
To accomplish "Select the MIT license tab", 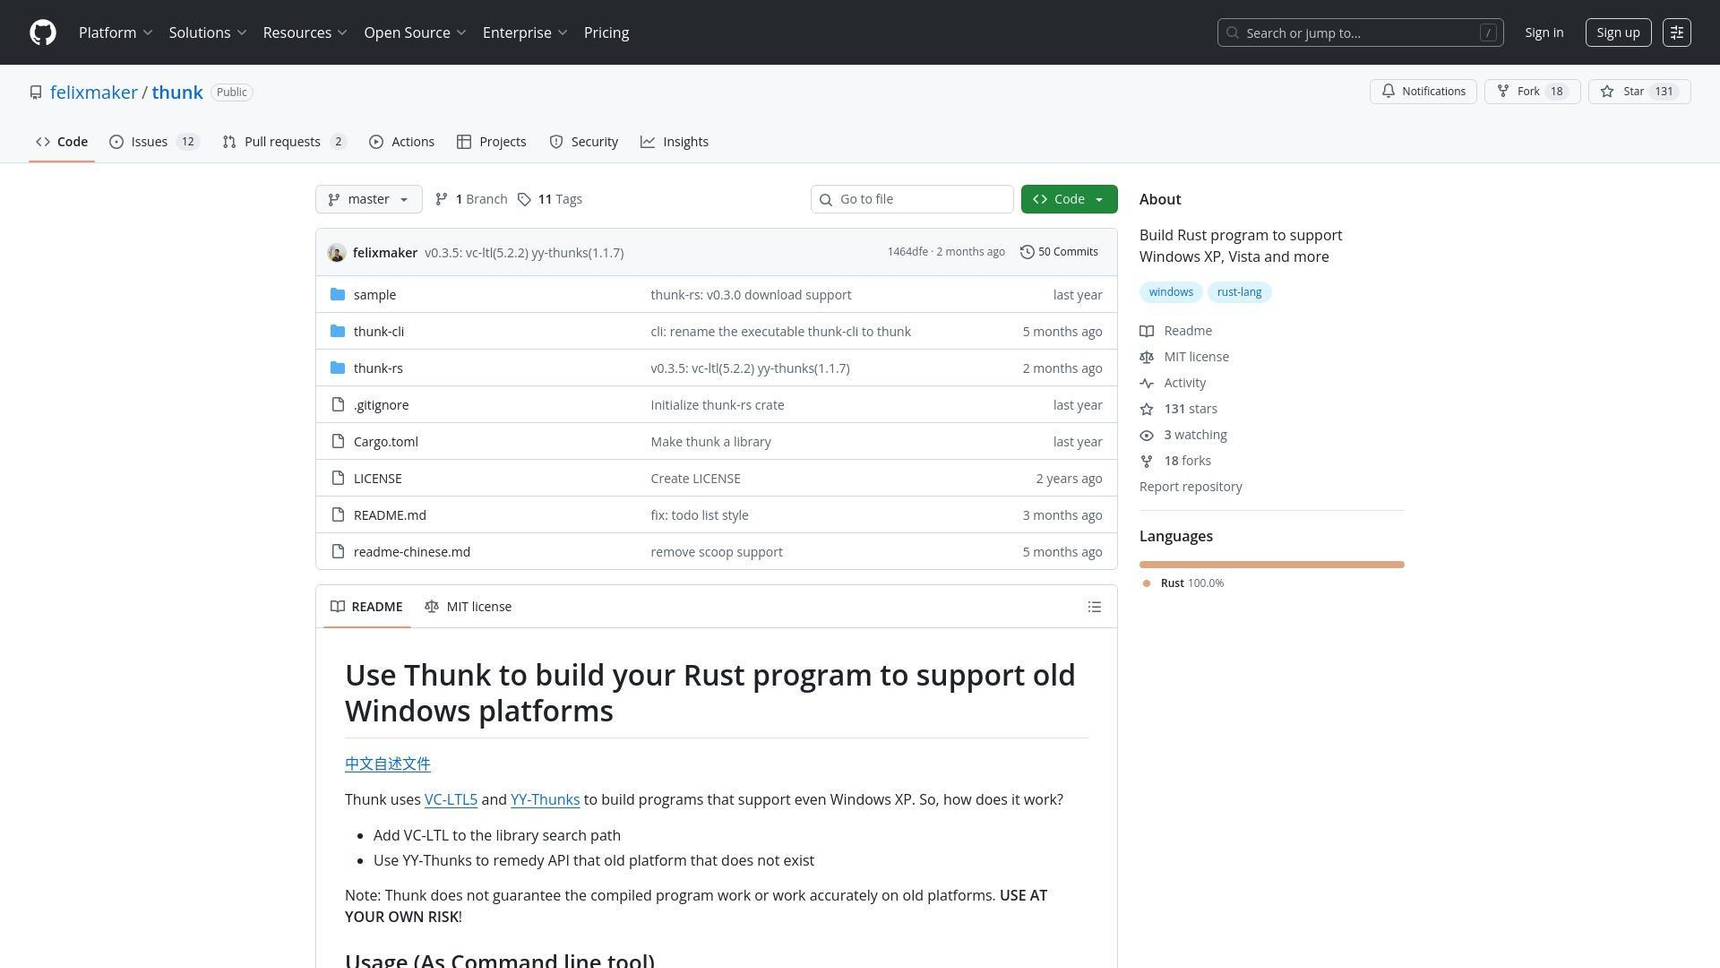I will click(x=468, y=607).
